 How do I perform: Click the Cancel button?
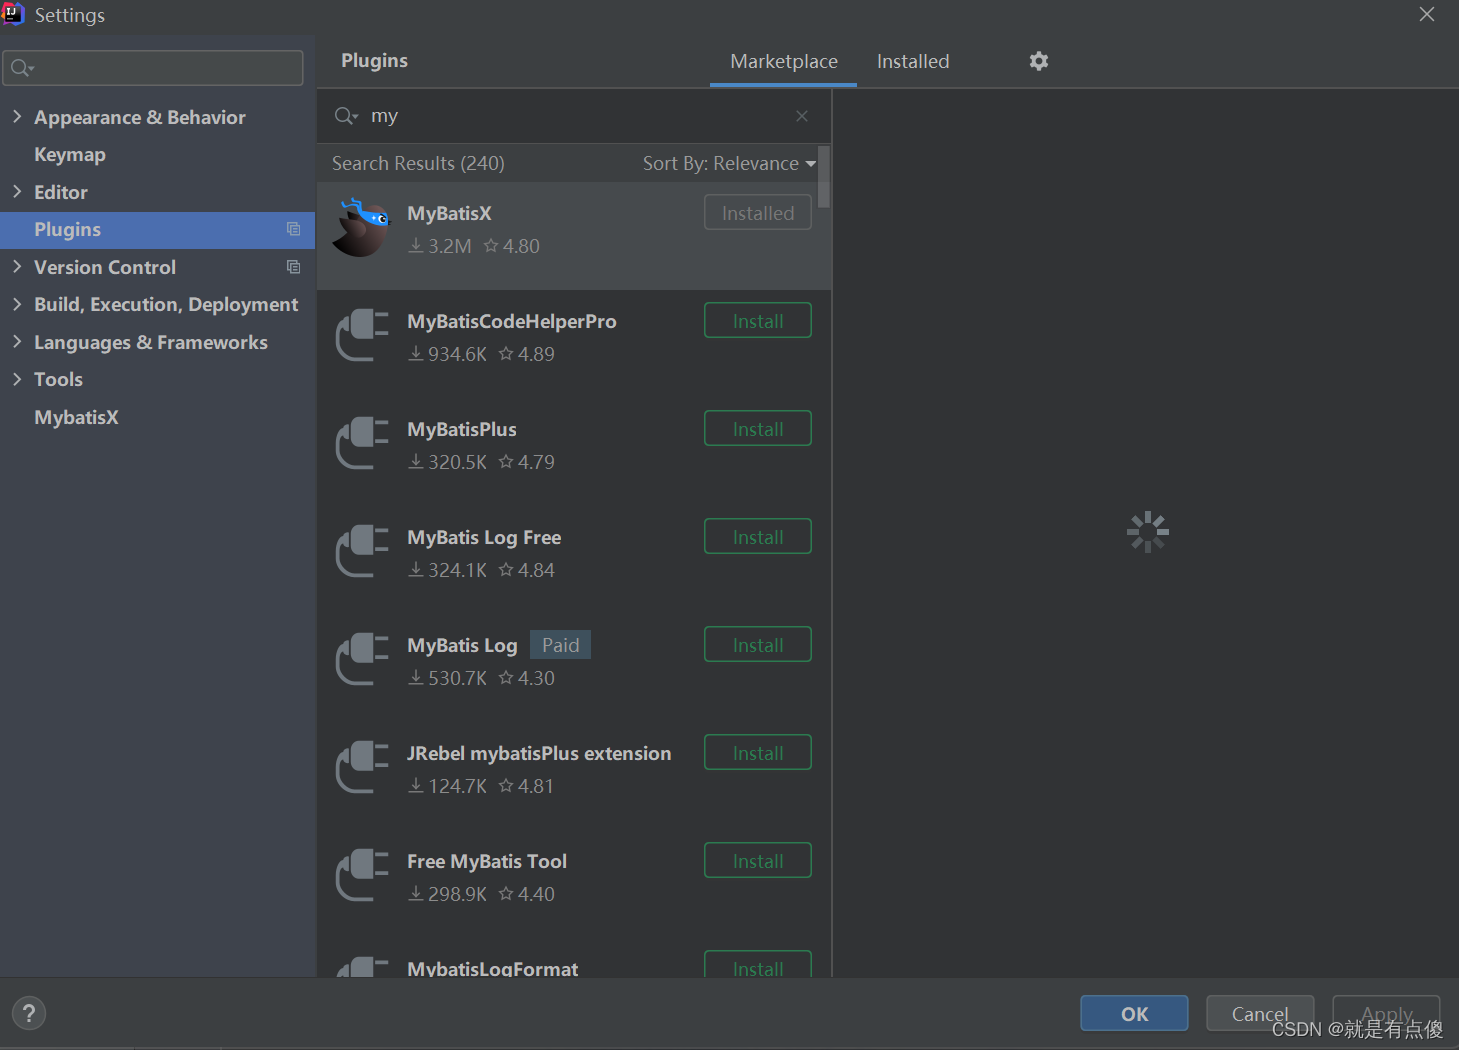coord(1260,1013)
